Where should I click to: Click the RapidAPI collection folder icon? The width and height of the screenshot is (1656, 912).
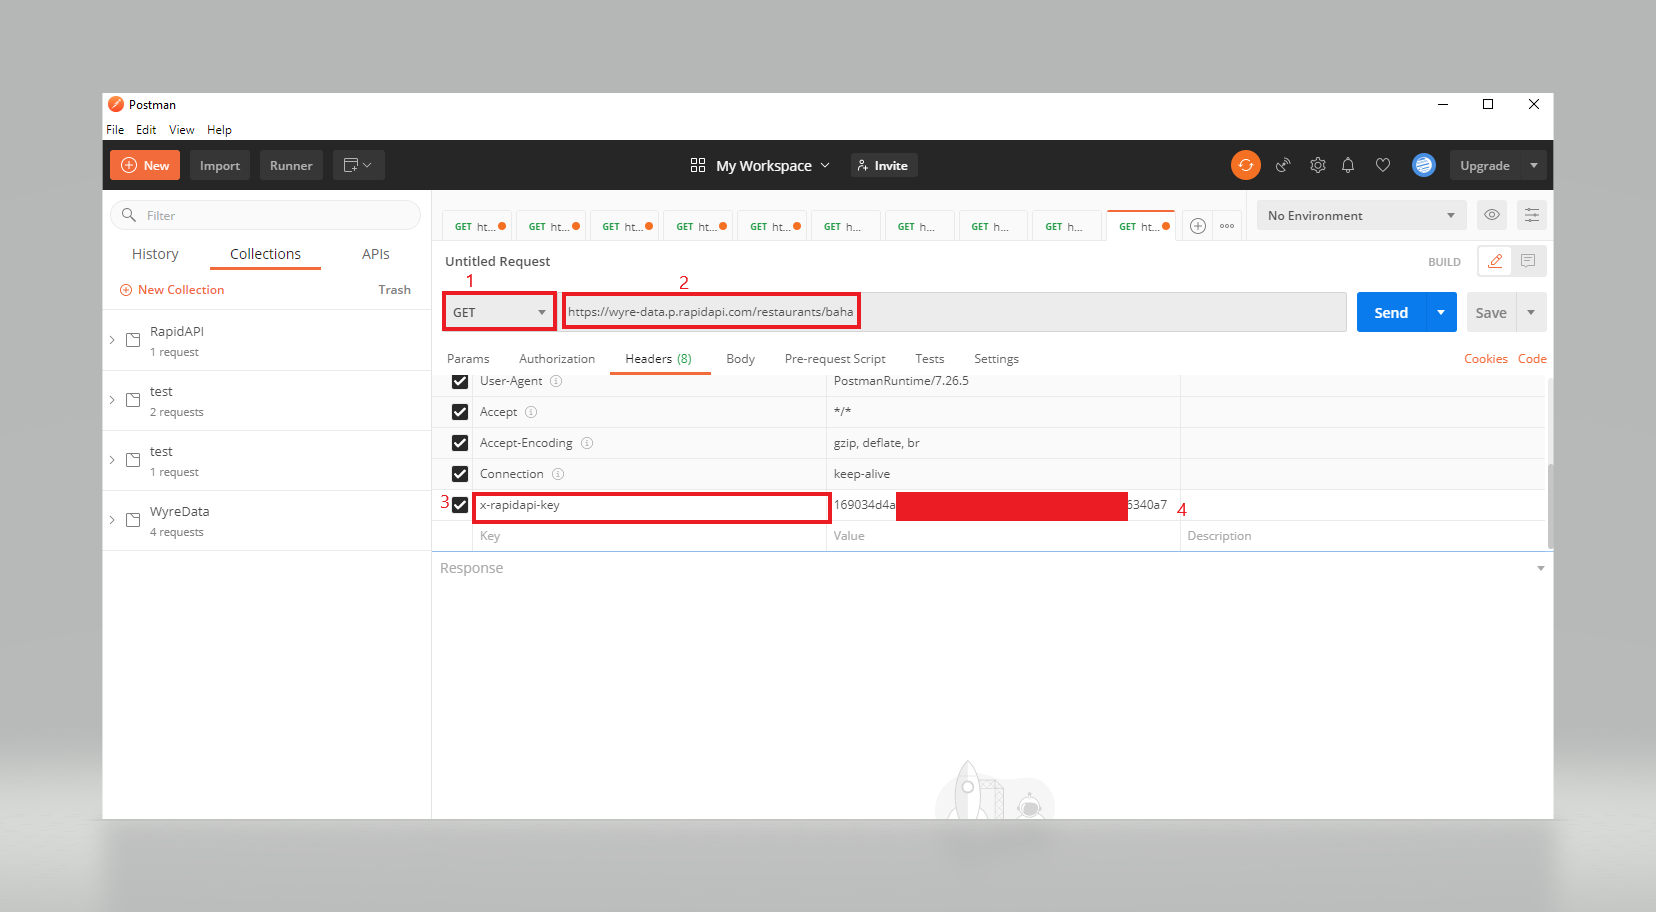tap(133, 340)
